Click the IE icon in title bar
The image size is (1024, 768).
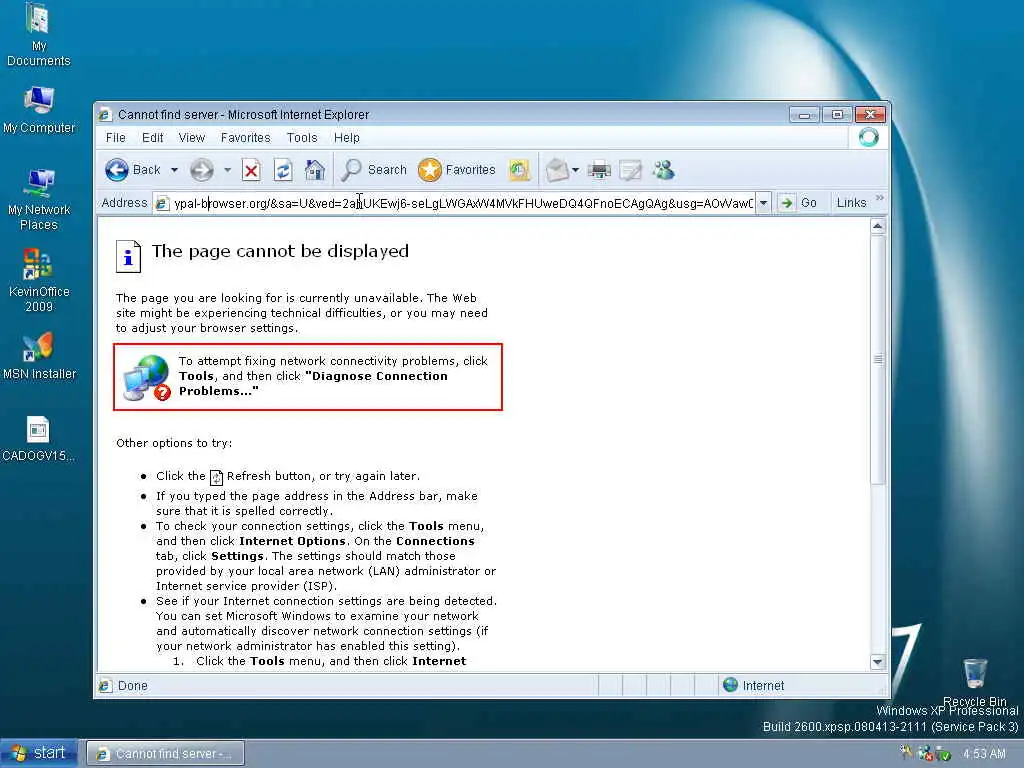point(104,115)
